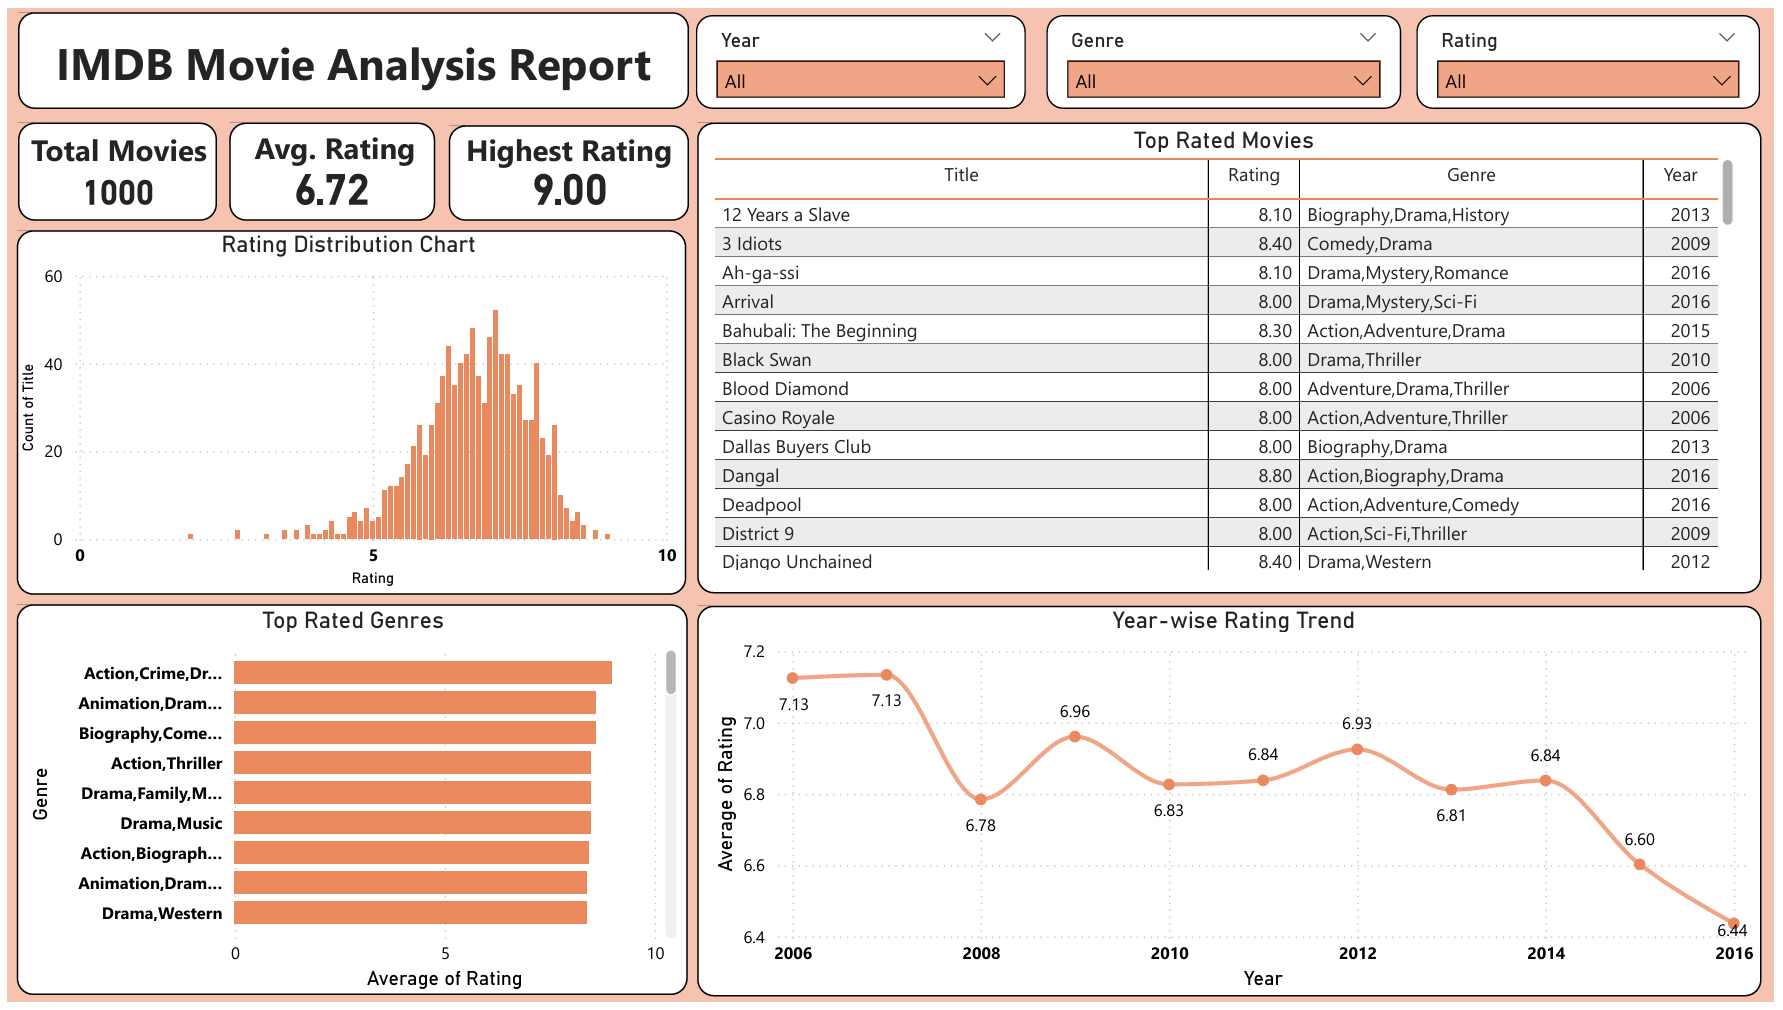Viewport: 1783px width, 1010px height.
Task: Click the 'Rating Distribution Chart' title
Action: tap(348, 245)
